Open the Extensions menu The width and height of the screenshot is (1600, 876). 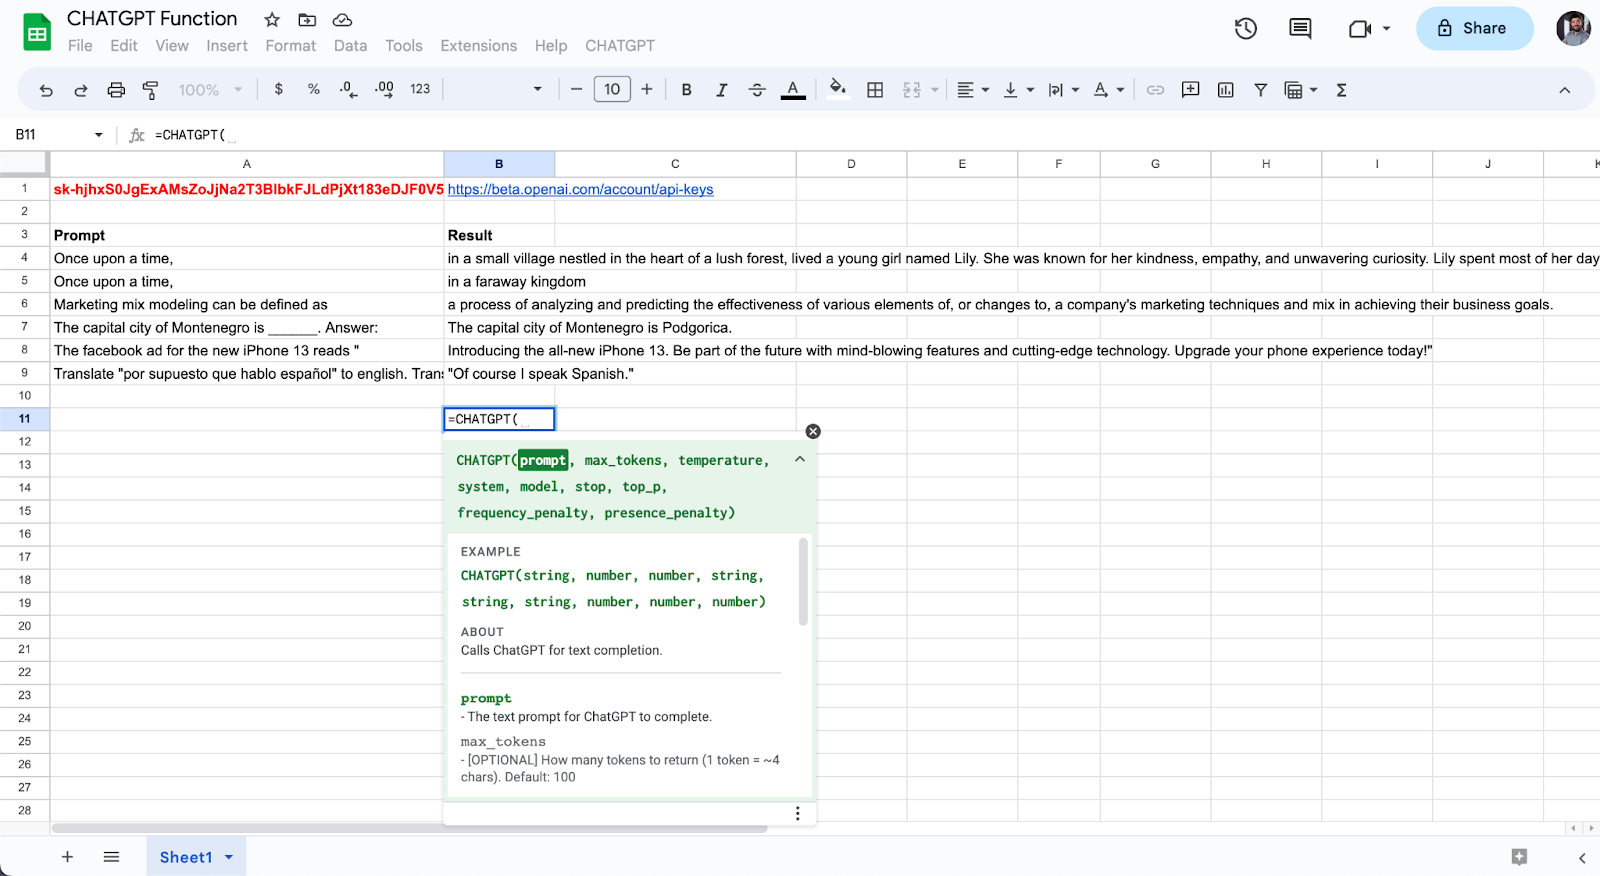479,46
